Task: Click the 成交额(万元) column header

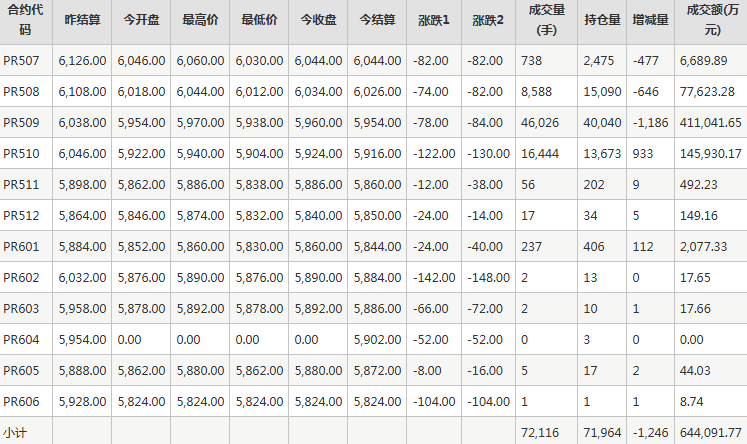Action: (712, 20)
